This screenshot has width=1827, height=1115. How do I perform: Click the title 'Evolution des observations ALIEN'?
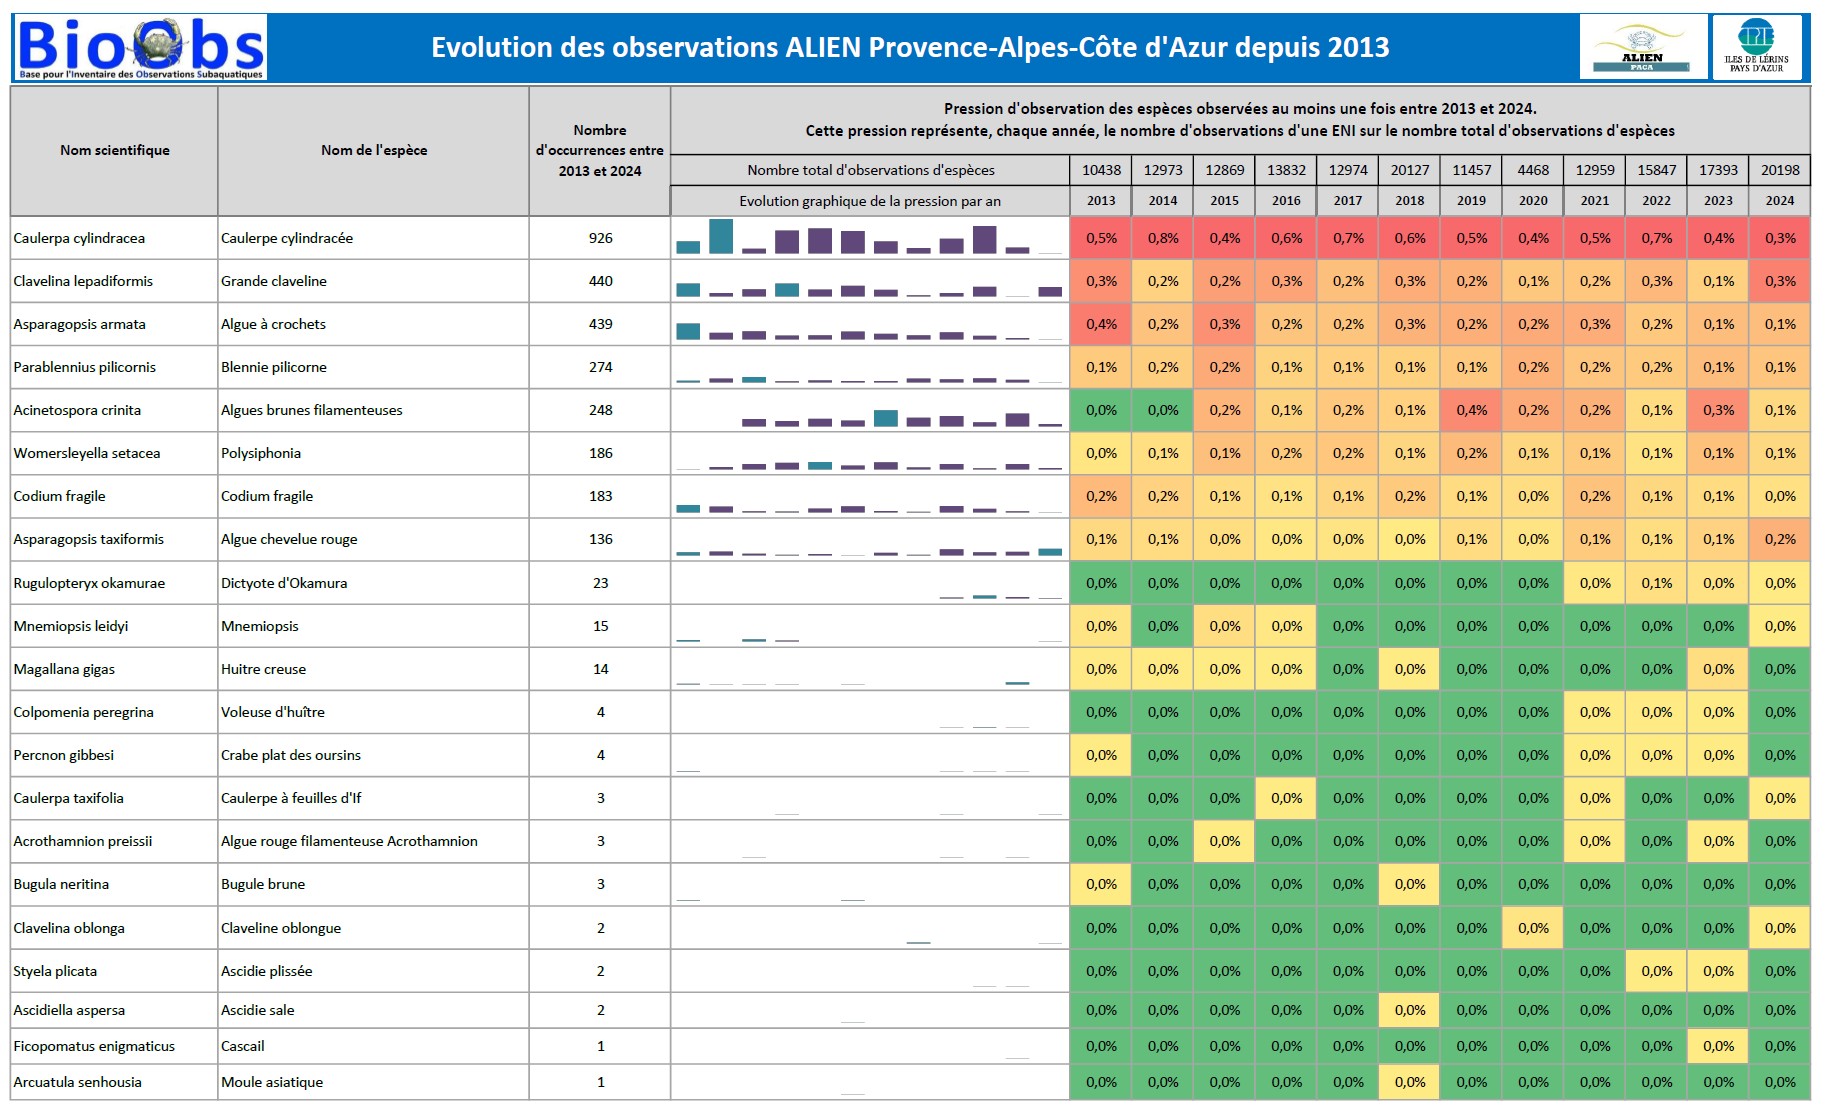[x=909, y=47]
